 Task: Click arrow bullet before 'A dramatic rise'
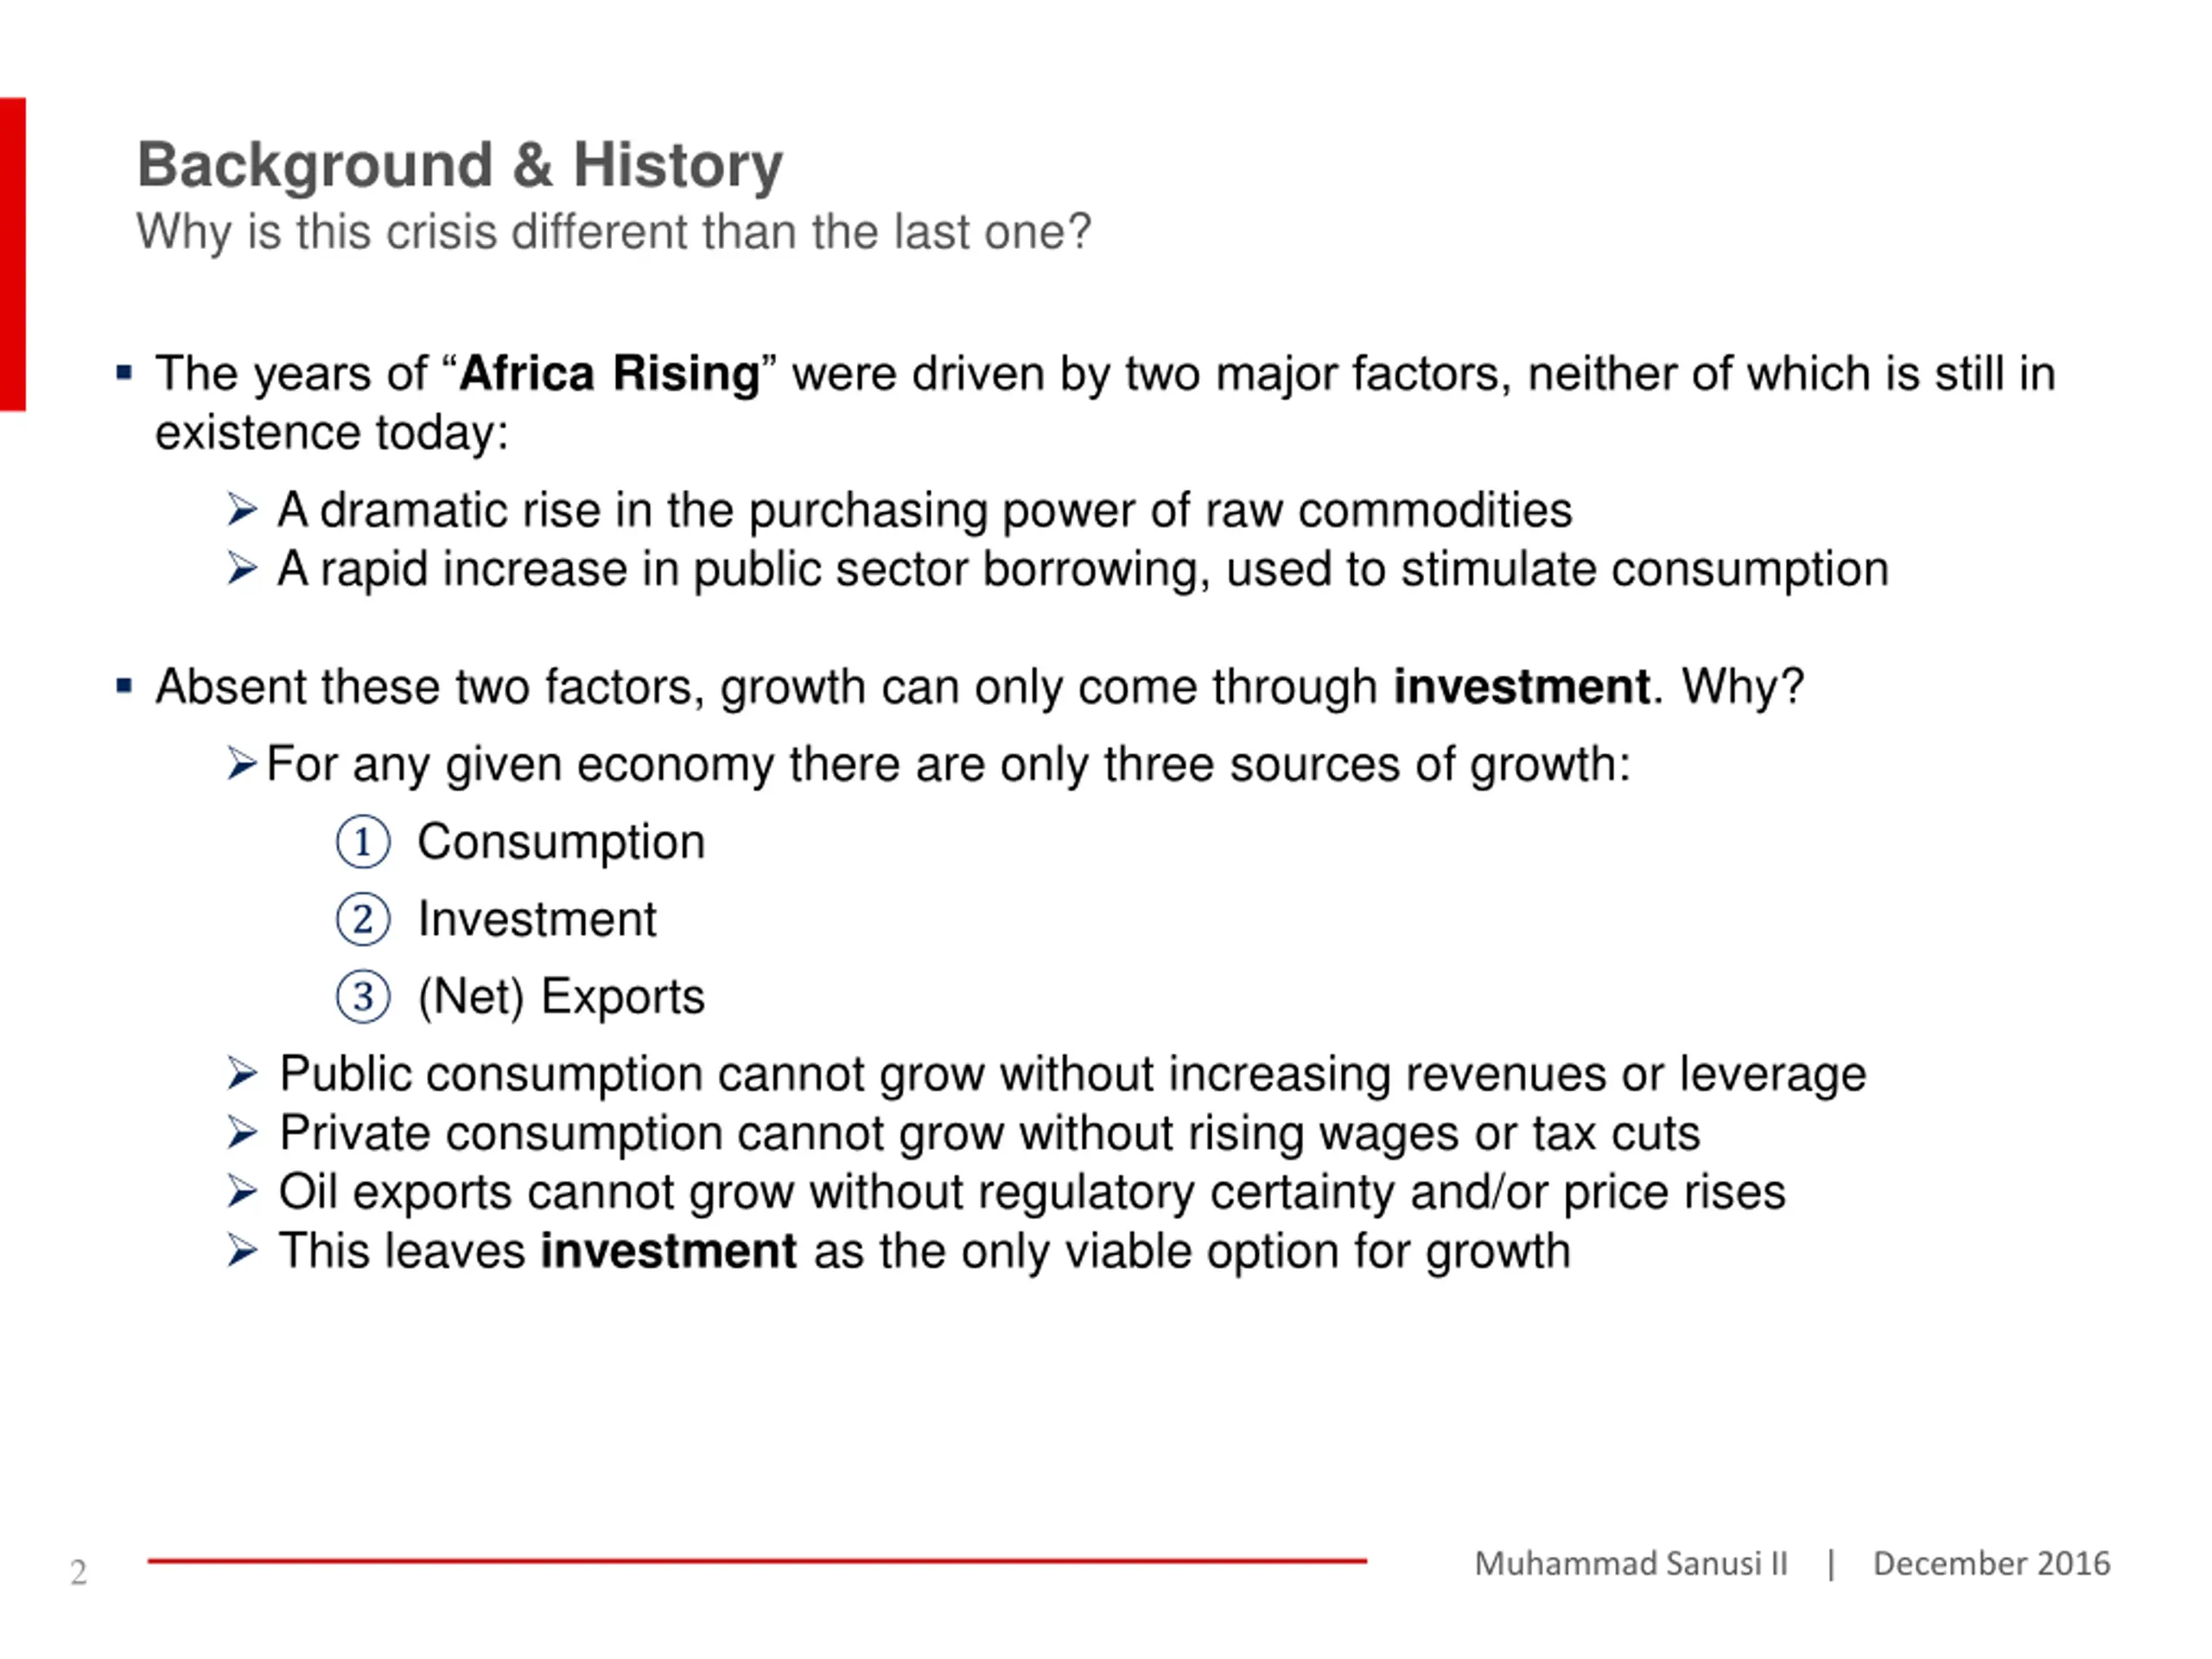tap(242, 510)
